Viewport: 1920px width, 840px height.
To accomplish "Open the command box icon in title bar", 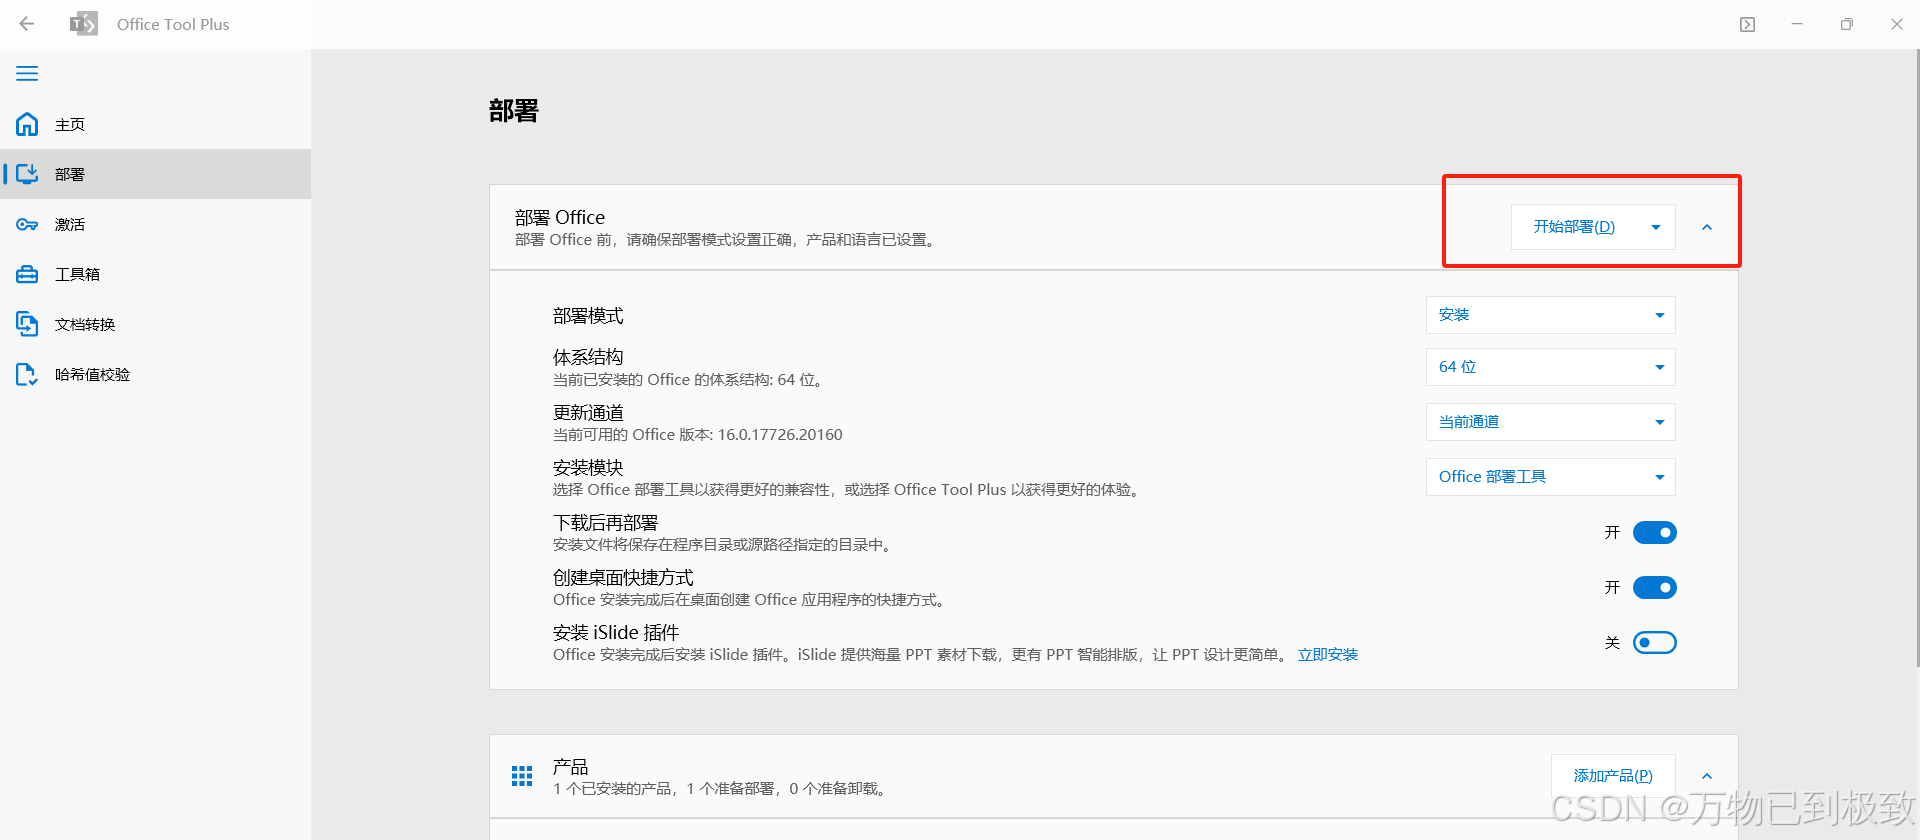I will (1747, 24).
